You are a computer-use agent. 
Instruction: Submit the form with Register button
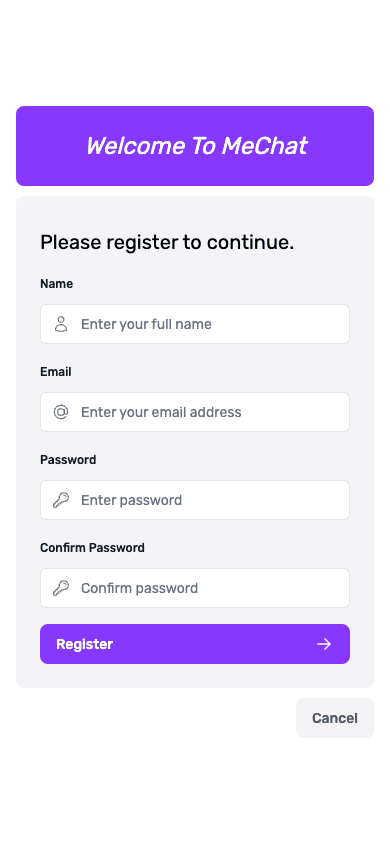pos(195,644)
